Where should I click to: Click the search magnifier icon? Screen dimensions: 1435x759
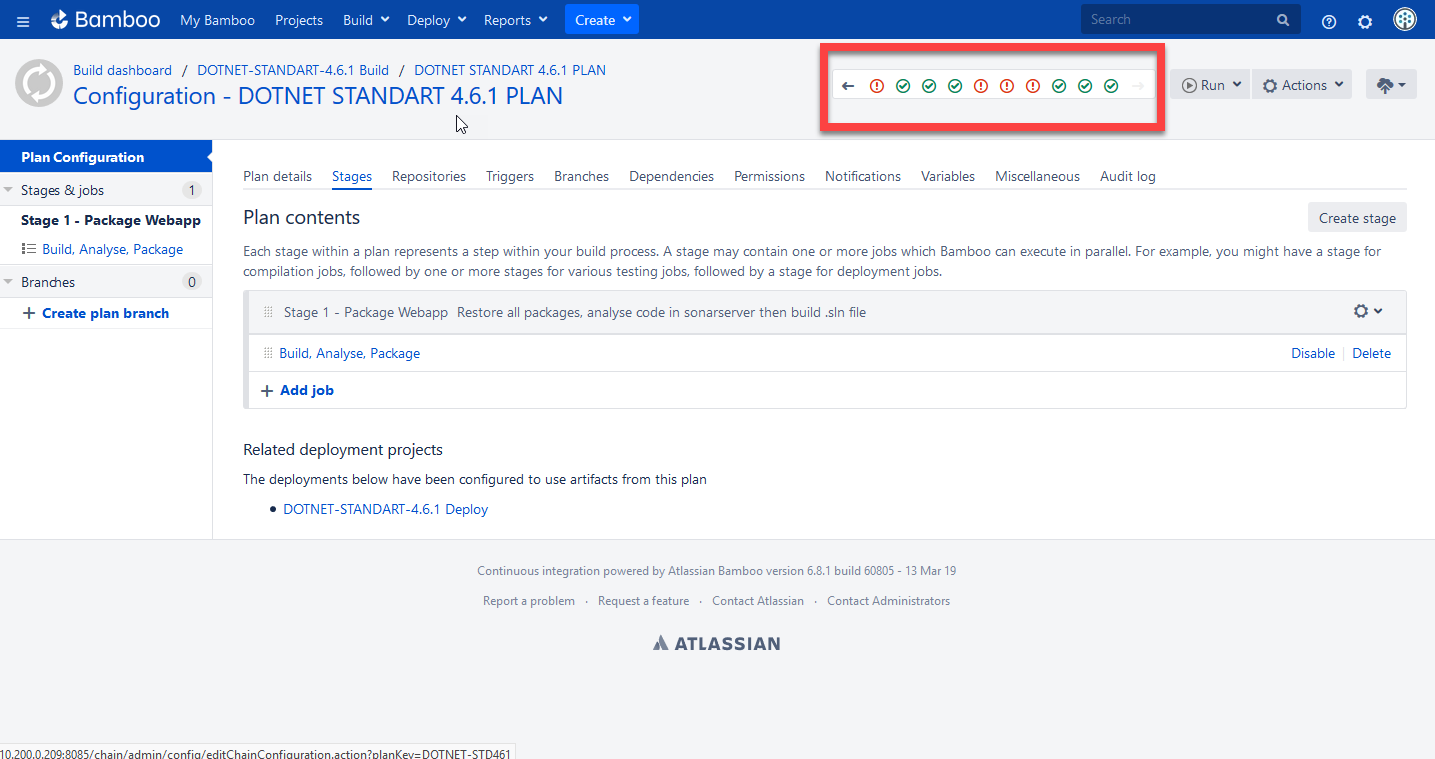[x=1283, y=20]
